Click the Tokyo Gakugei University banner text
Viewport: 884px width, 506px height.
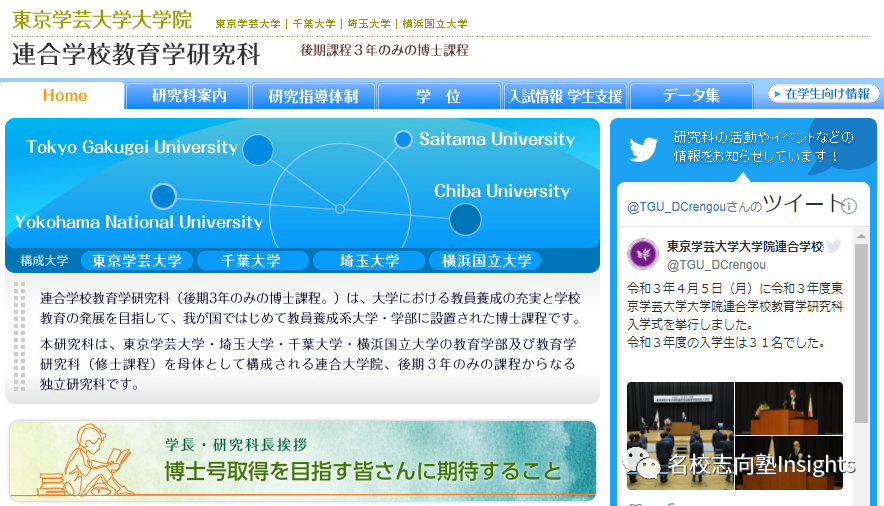[x=132, y=147]
